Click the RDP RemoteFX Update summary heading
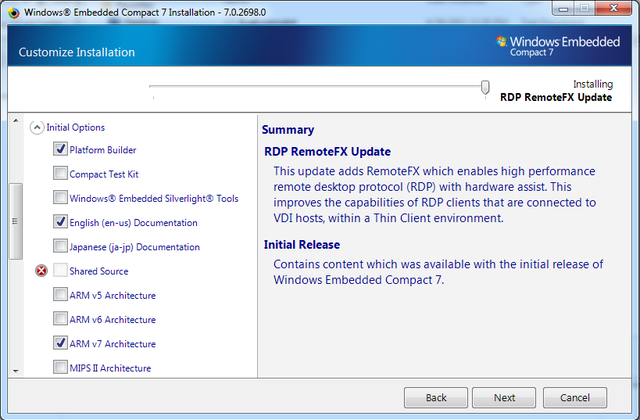Screen dimensions: 640x420 327,152
